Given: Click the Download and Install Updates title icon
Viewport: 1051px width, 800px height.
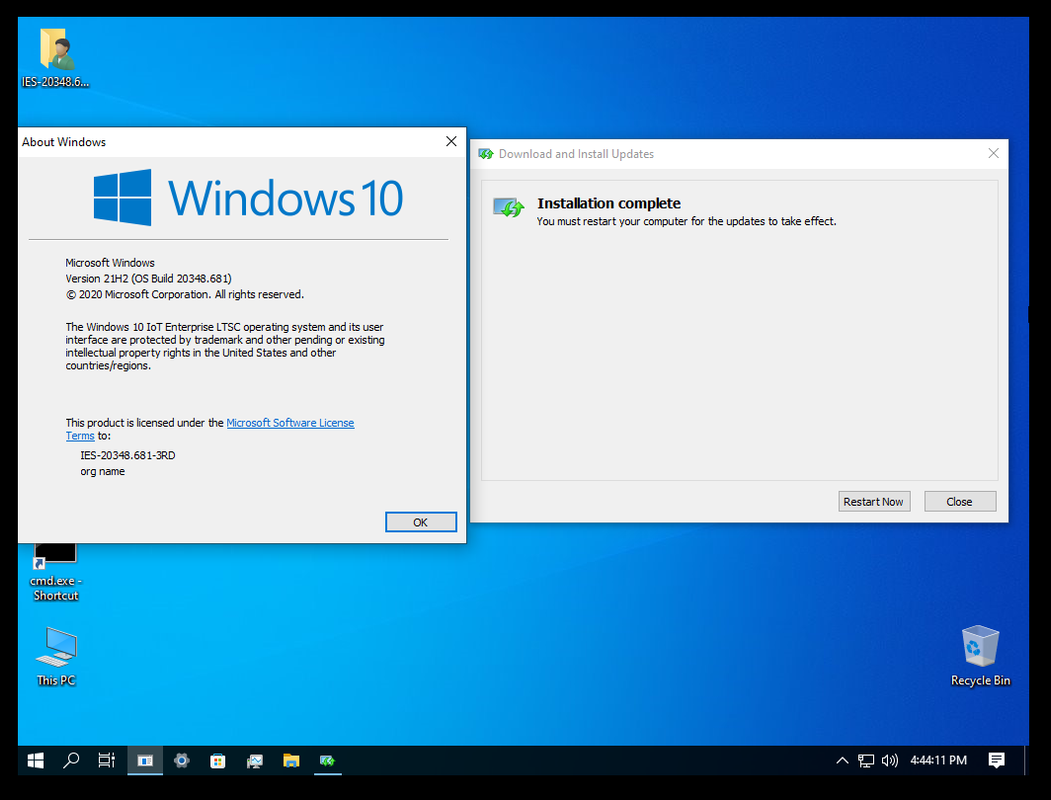Looking at the screenshot, I should point(486,154).
